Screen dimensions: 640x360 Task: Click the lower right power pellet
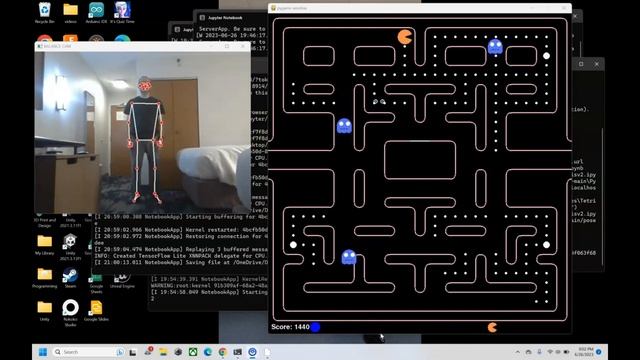click(x=546, y=245)
